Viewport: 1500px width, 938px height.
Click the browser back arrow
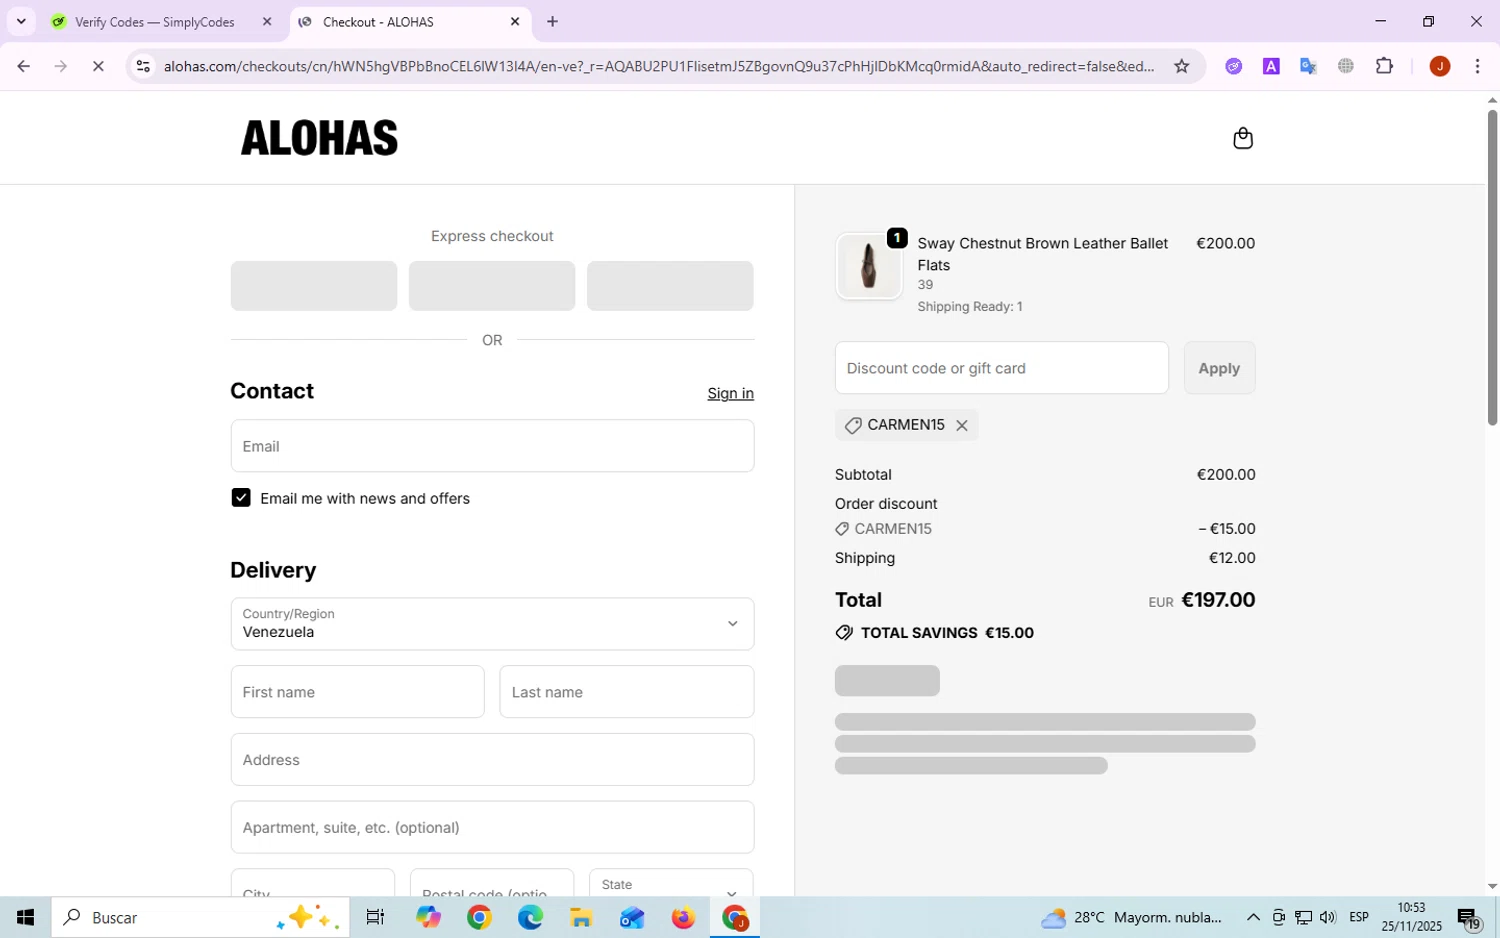click(x=23, y=66)
